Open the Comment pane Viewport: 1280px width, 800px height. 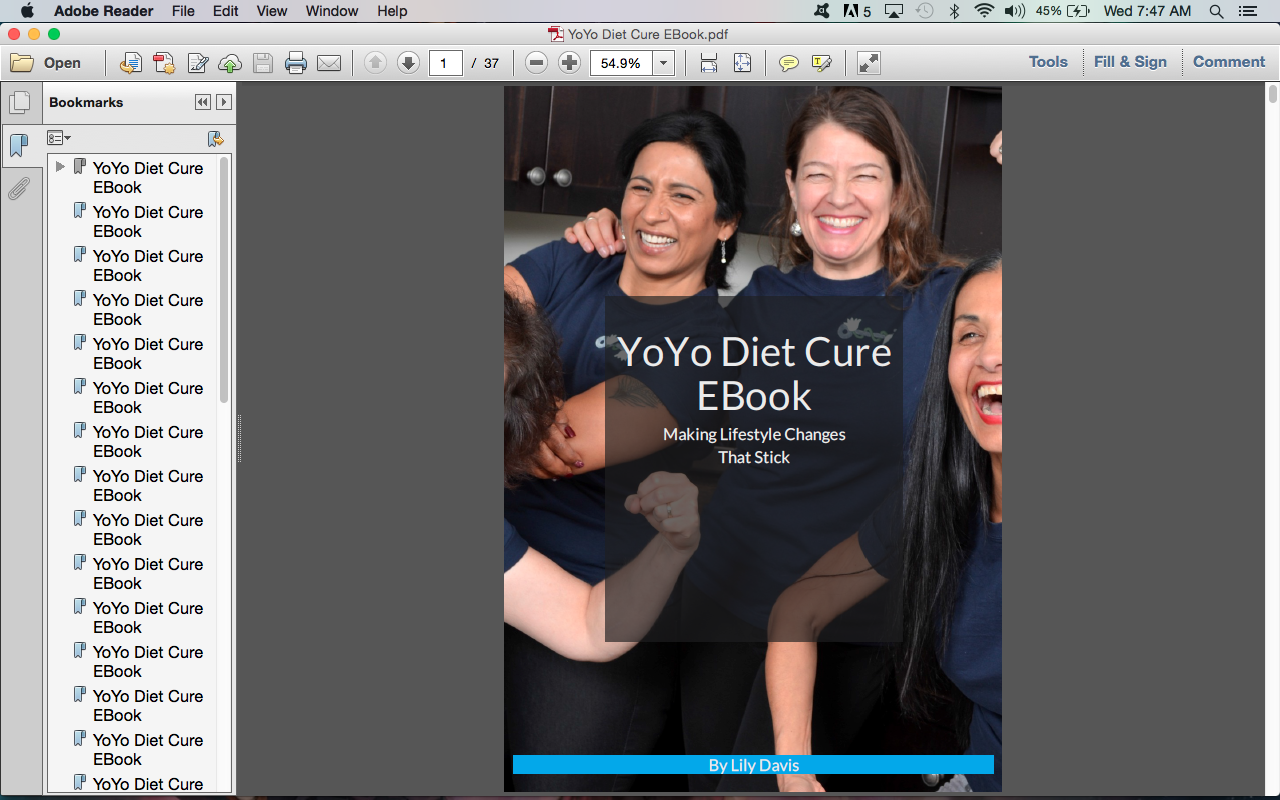[1229, 62]
